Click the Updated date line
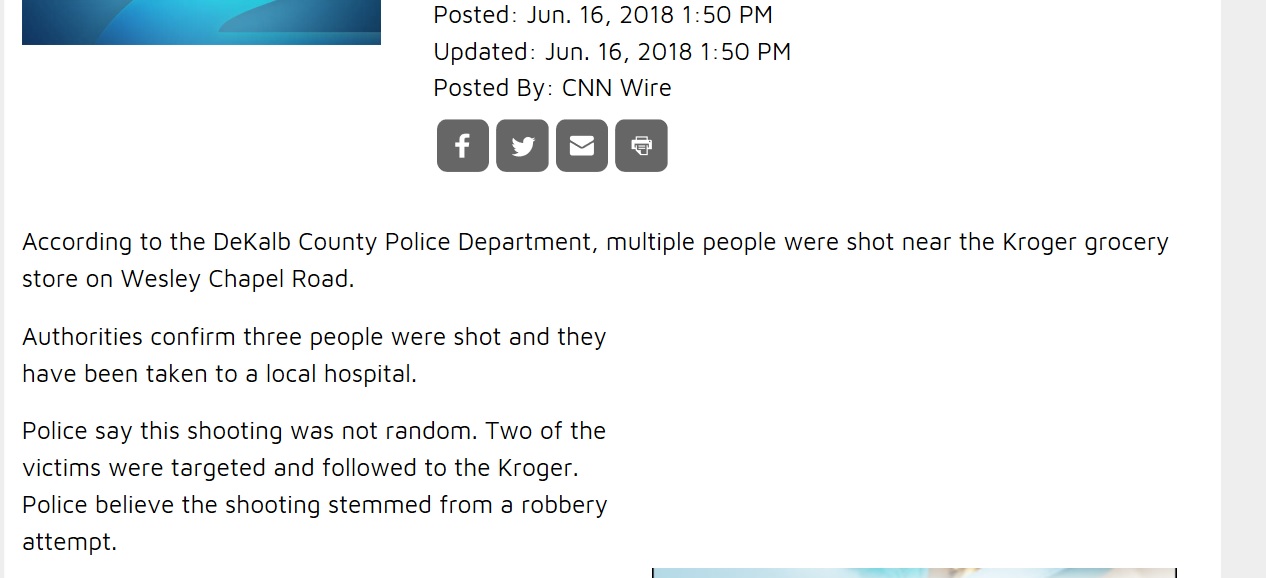The width and height of the screenshot is (1266, 578). (611, 52)
